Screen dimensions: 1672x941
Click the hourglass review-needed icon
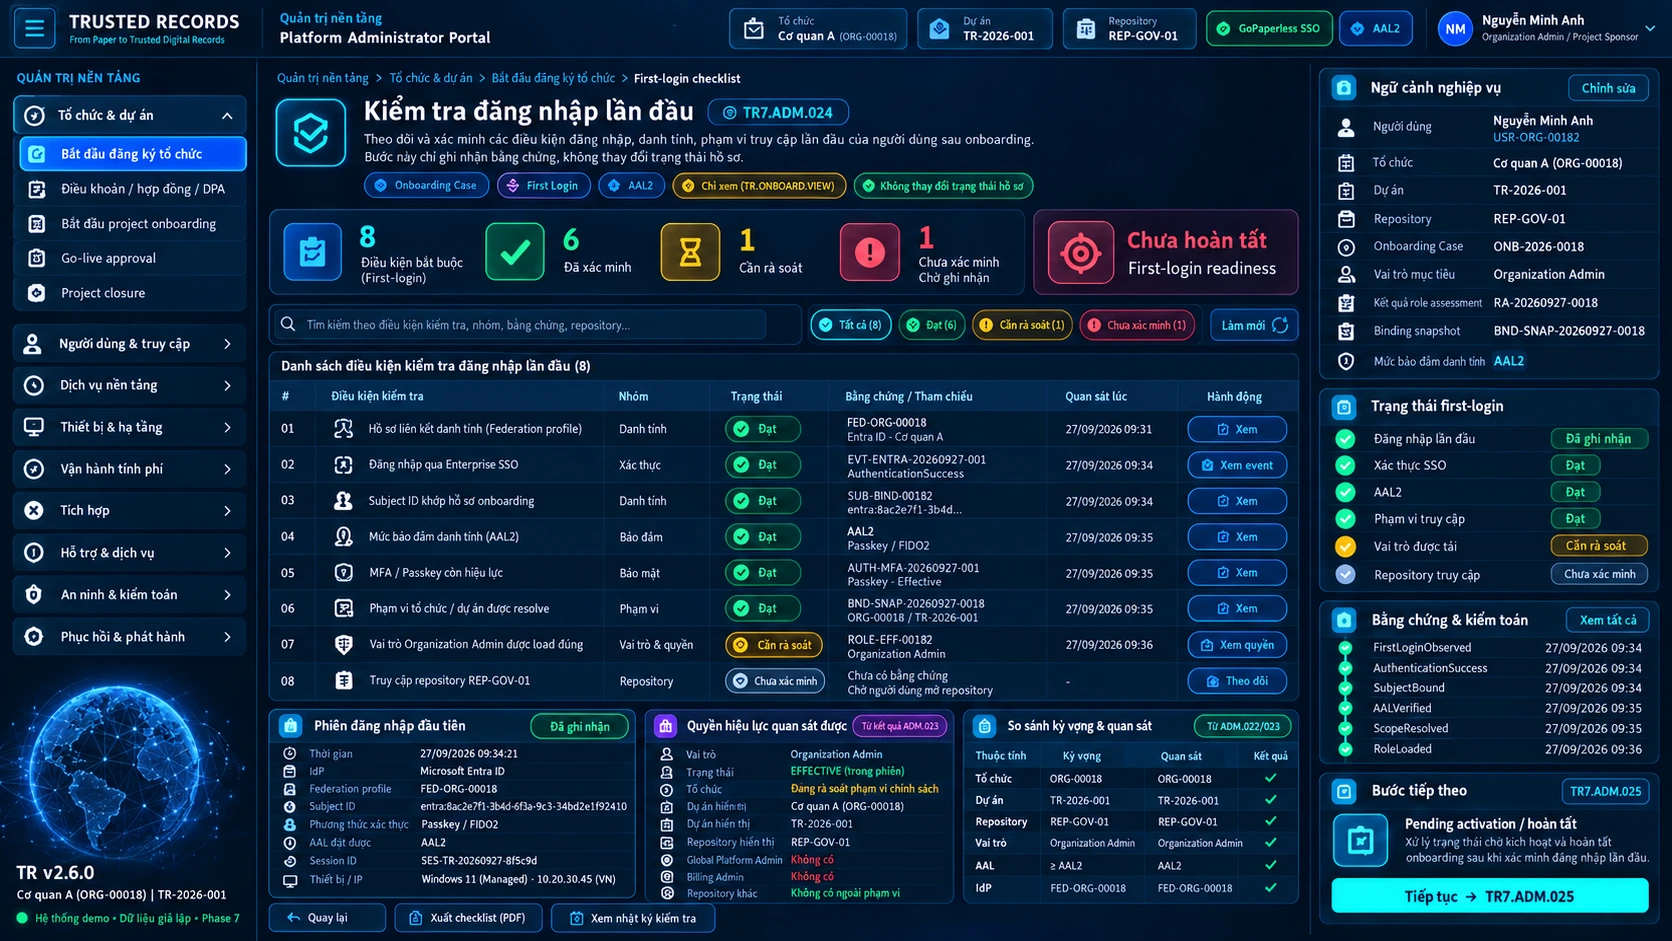(690, 252)
